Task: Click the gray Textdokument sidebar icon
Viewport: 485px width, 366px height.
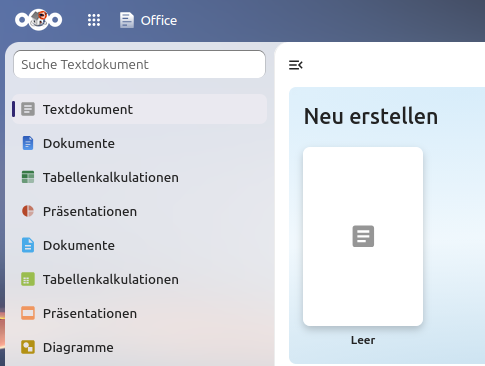Action: 28,109
